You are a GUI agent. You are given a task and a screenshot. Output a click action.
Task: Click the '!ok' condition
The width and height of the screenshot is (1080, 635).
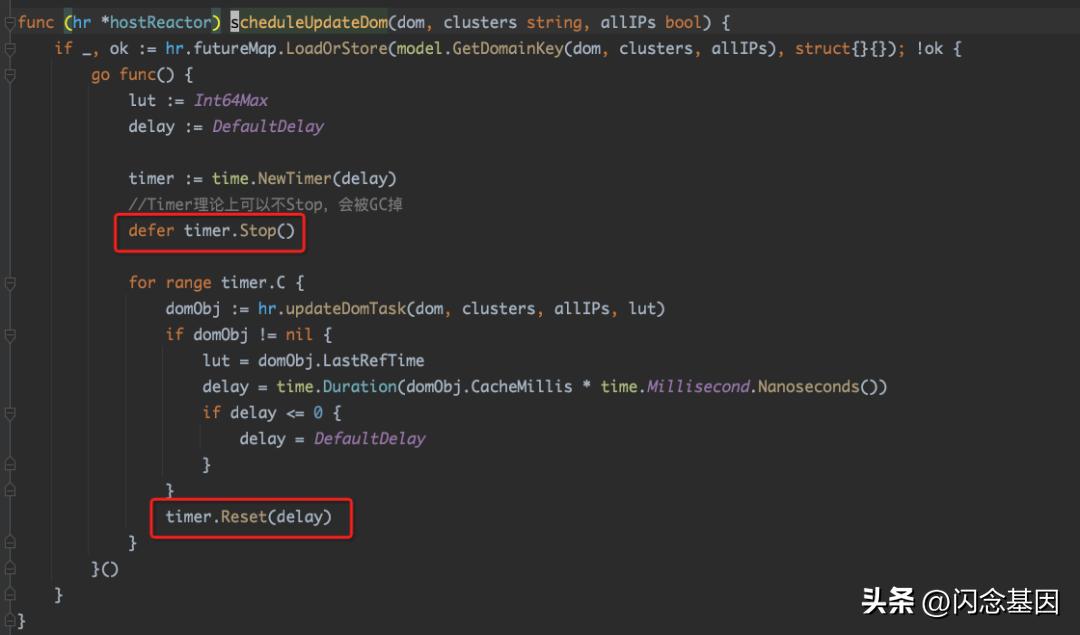929,49
